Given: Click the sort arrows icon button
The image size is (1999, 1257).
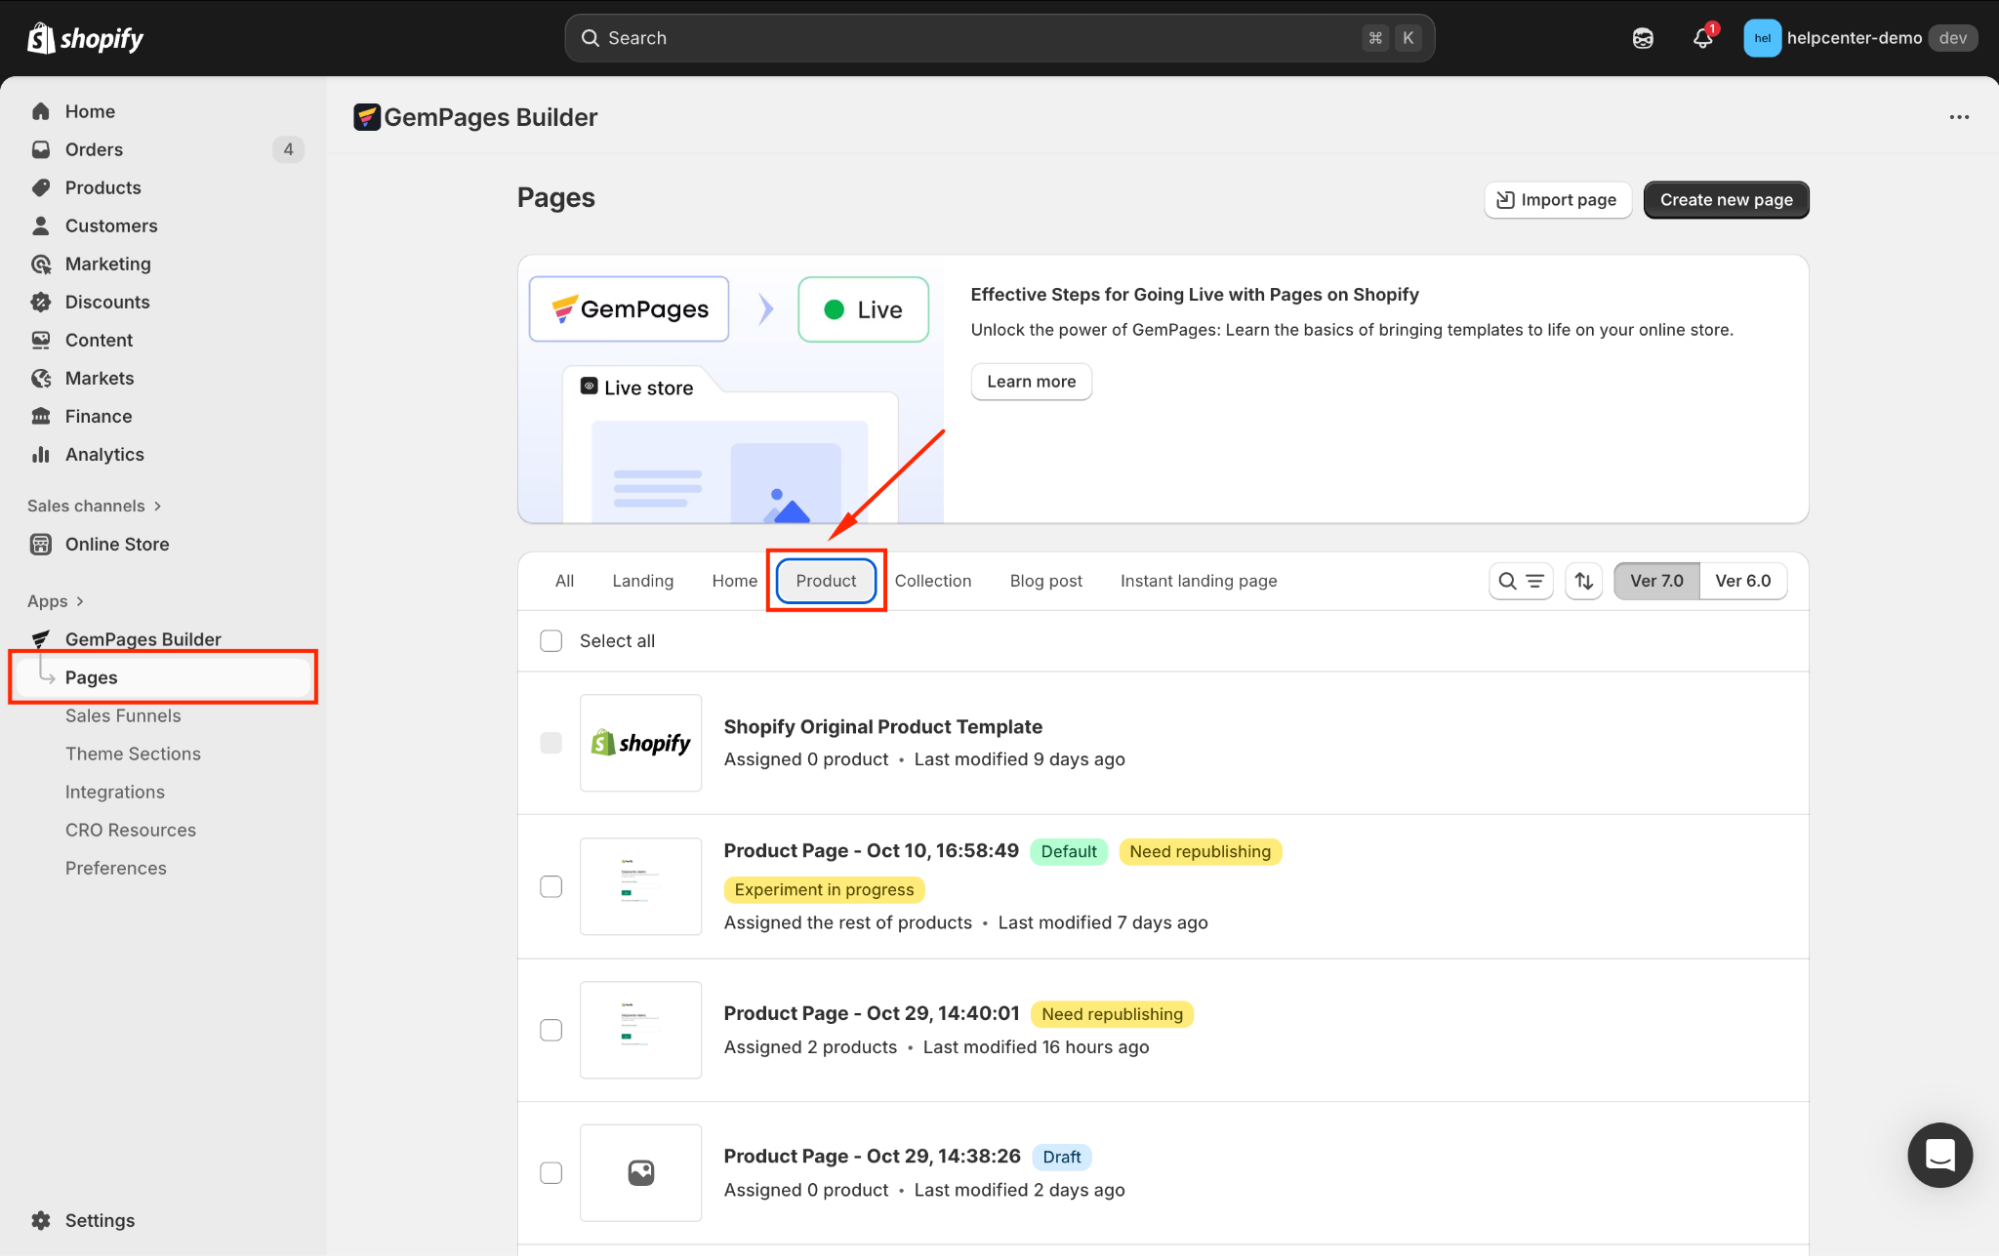Looking at the screenshot, I should pyautogui.click(x=1584, y=581).
